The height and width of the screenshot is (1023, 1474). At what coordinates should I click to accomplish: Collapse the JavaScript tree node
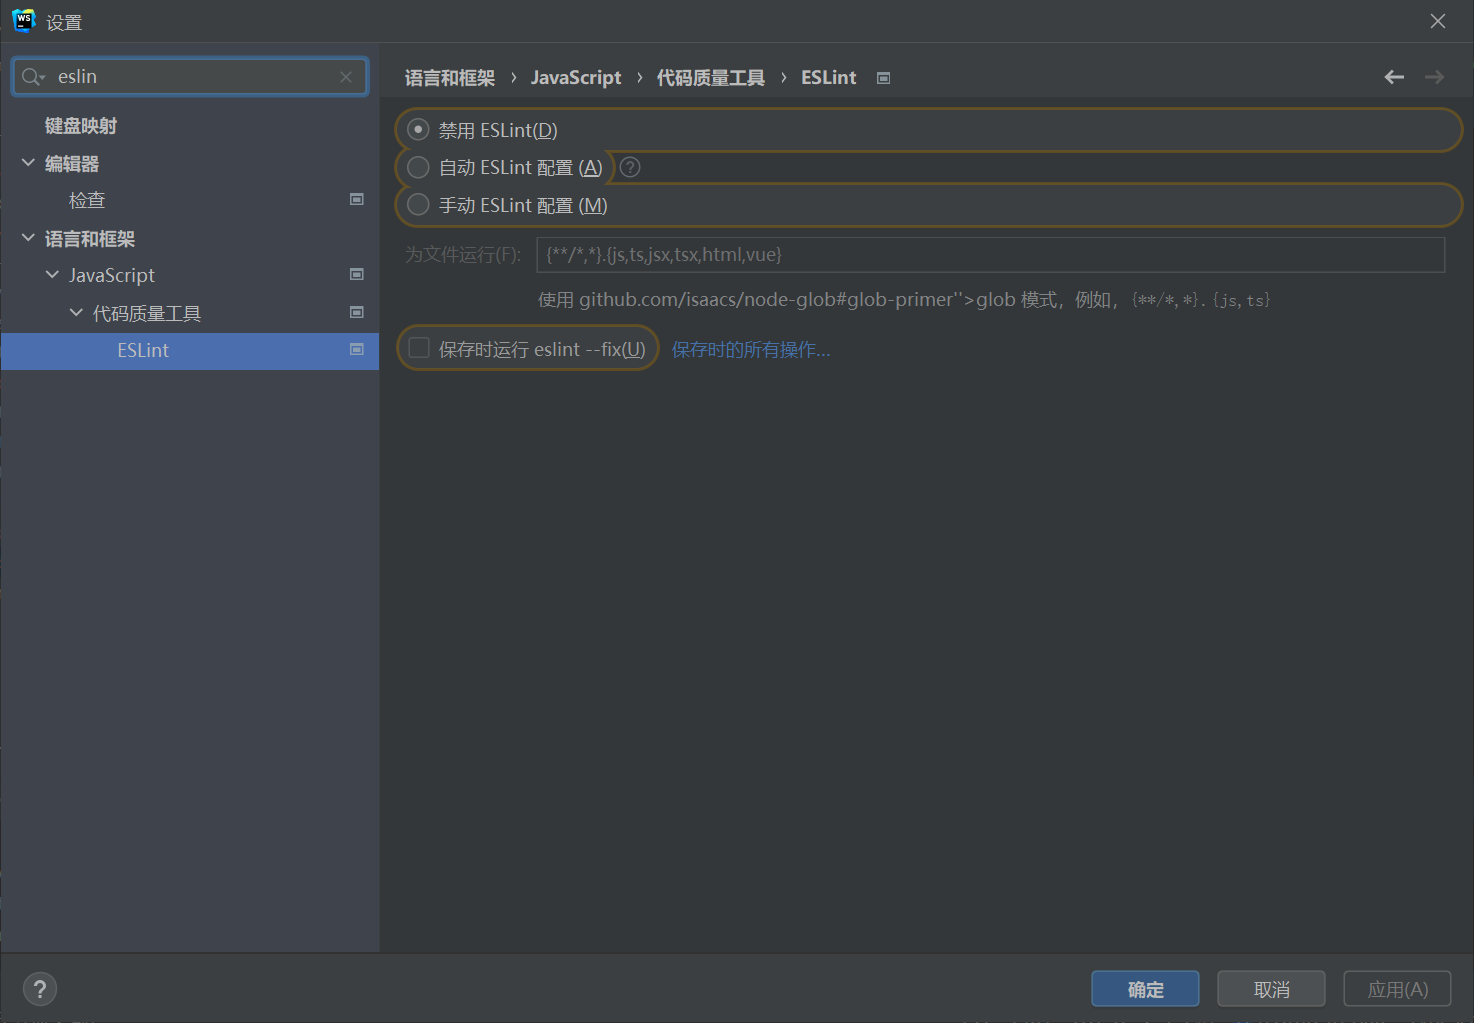[52, 274]
